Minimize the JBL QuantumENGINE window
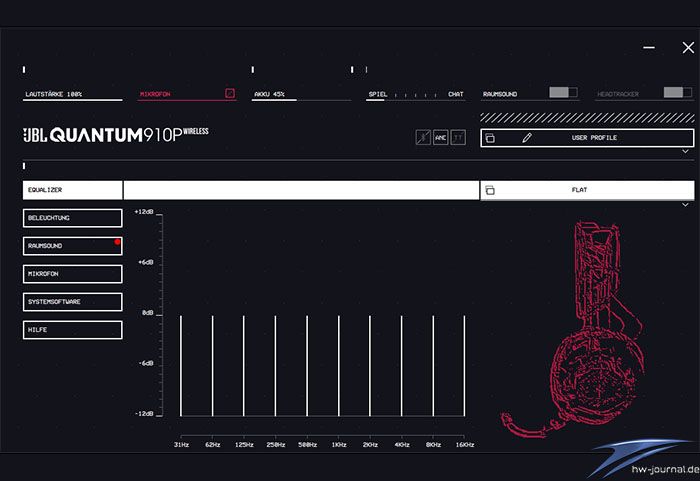700x481 pixels. pos(649,47)
